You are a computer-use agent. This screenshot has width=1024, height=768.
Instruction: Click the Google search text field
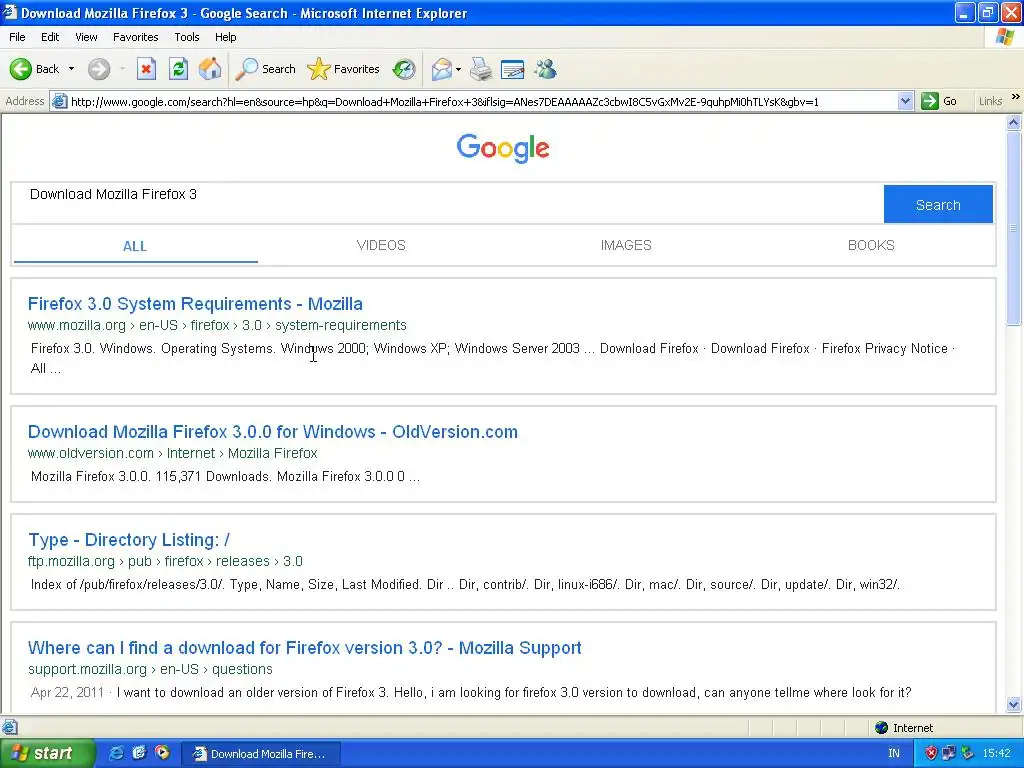pyautogui.click(x=447, y=204)
